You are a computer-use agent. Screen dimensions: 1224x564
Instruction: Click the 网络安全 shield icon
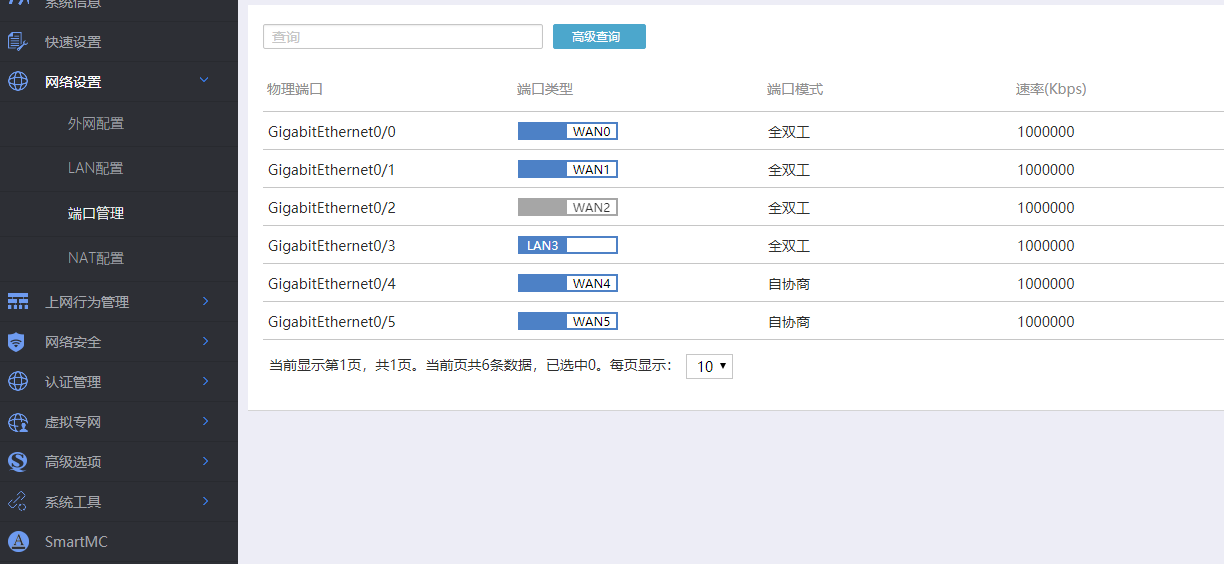click(17, 342)
